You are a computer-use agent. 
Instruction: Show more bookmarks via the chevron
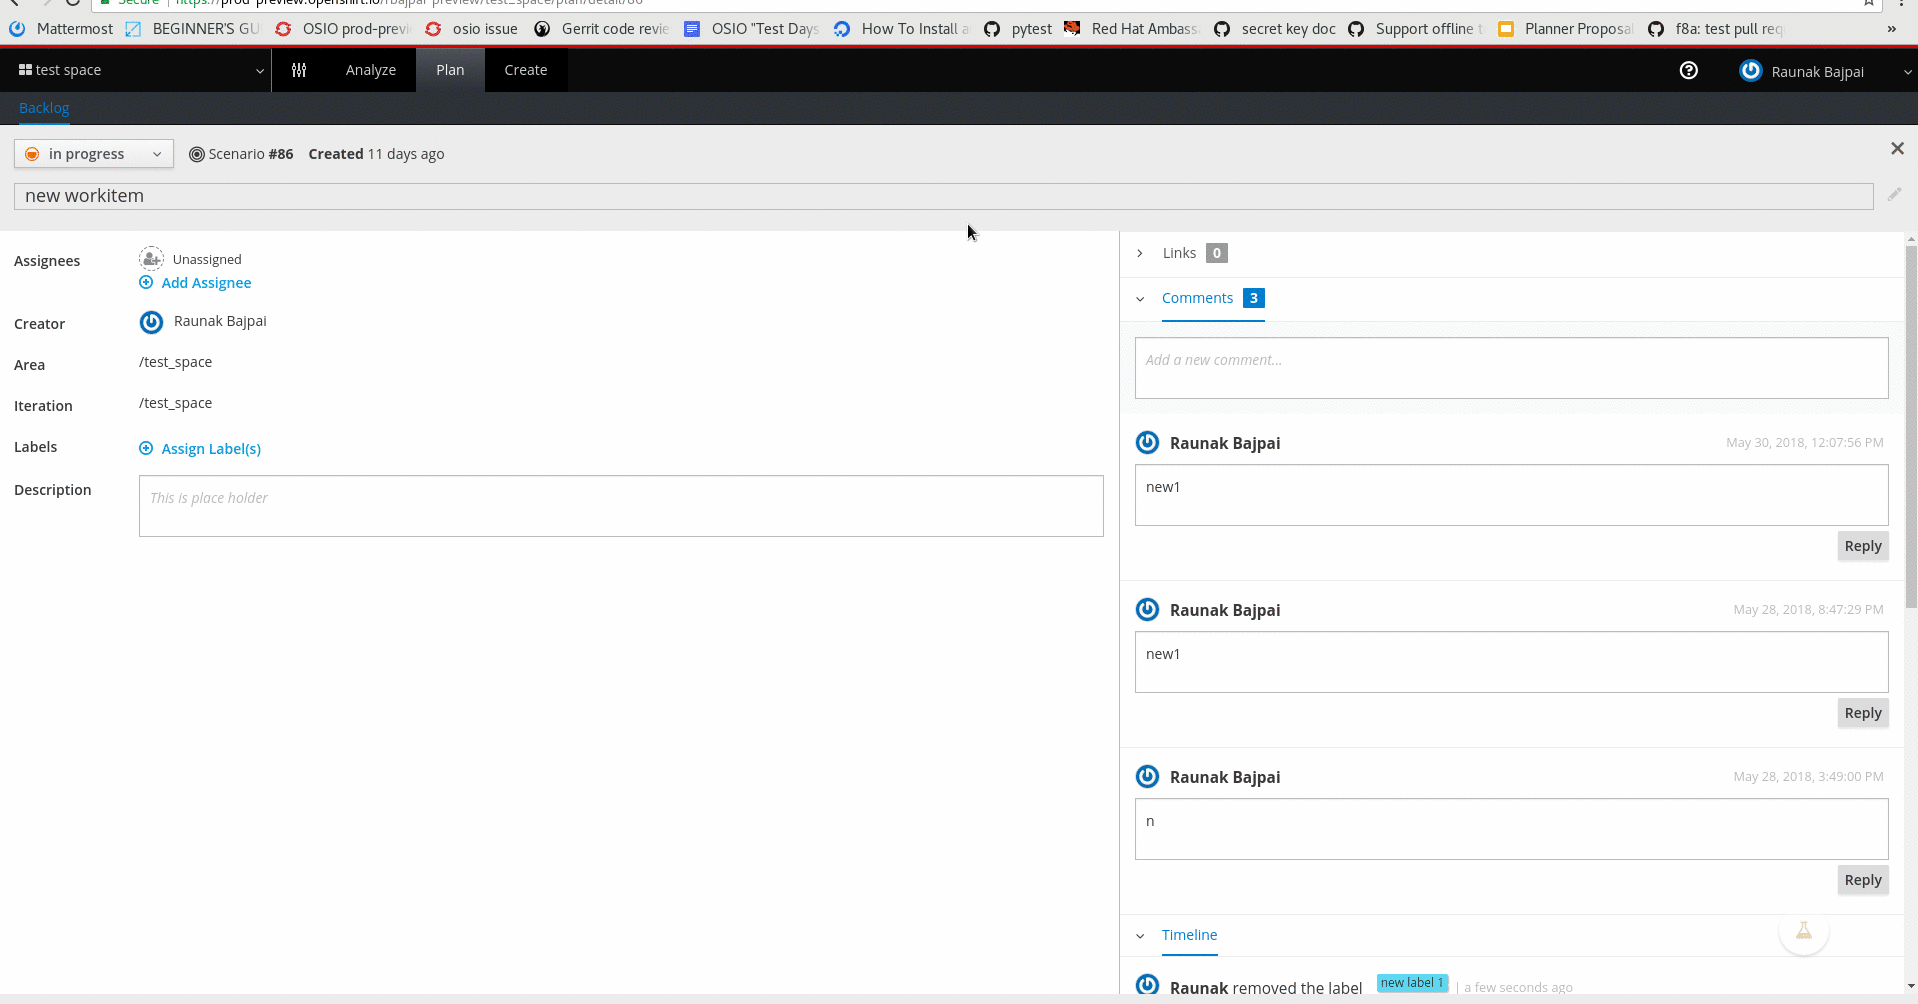[1891, 29]
